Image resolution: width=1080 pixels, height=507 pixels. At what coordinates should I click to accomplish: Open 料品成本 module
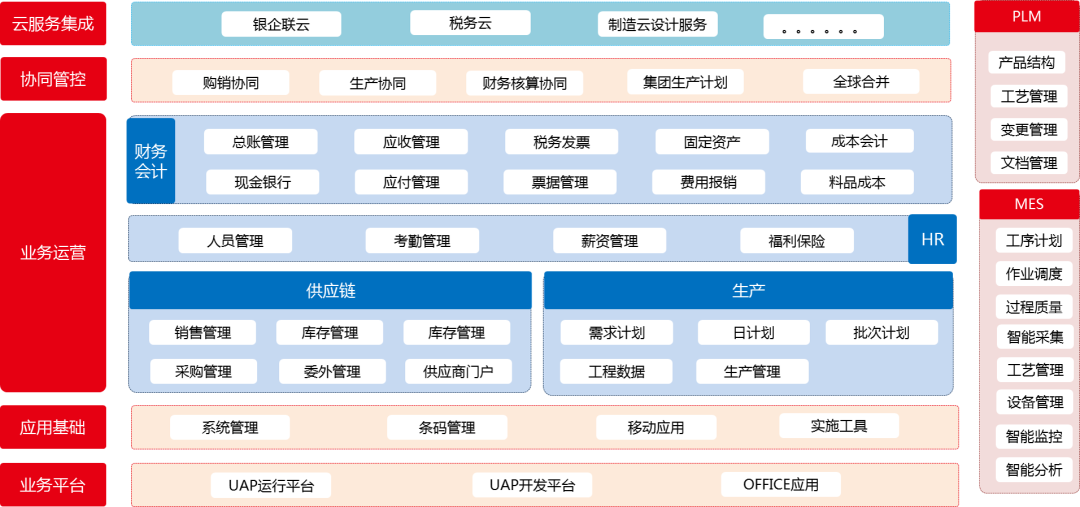pos(858,183)
